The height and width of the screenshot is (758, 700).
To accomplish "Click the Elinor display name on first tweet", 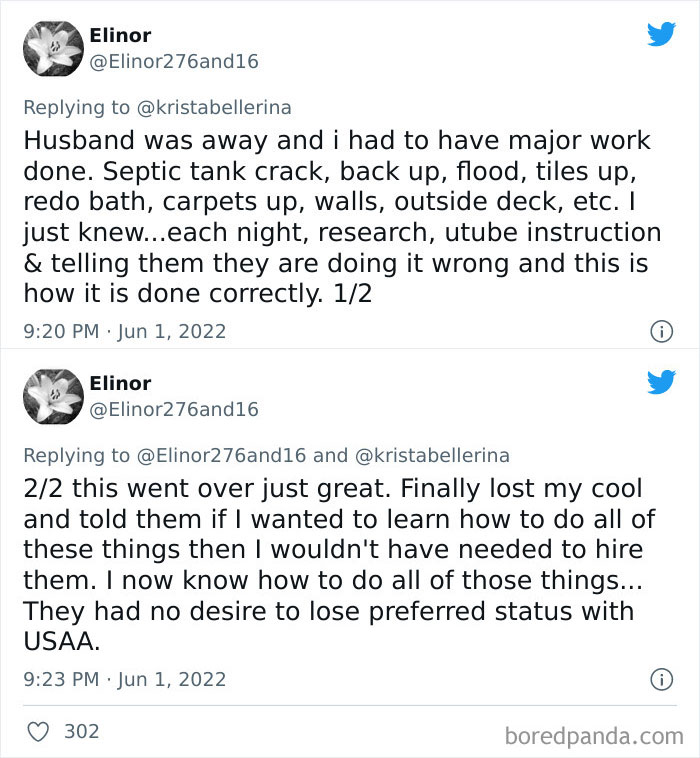I will (120, 37).
